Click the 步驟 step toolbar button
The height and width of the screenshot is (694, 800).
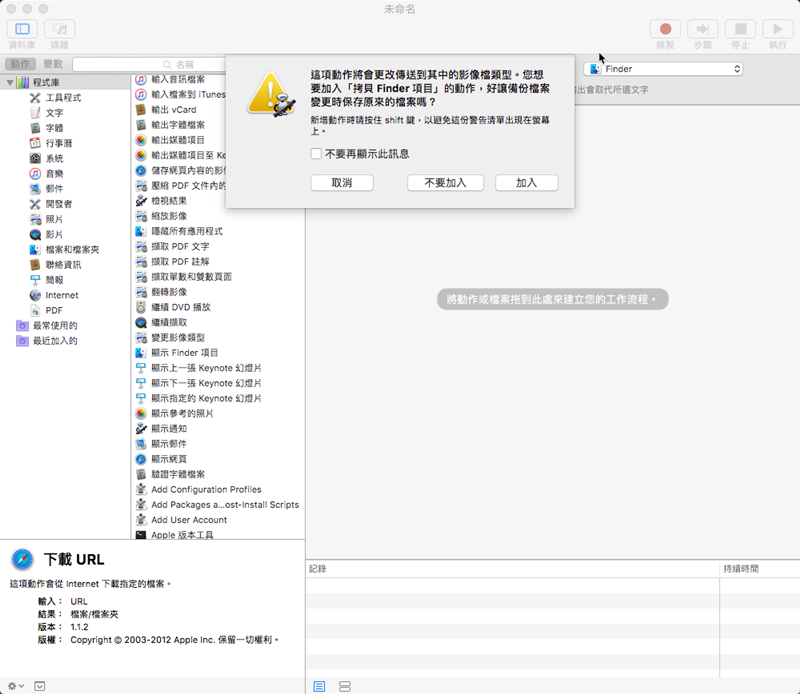pyautogui.click(x=703, y=29)
